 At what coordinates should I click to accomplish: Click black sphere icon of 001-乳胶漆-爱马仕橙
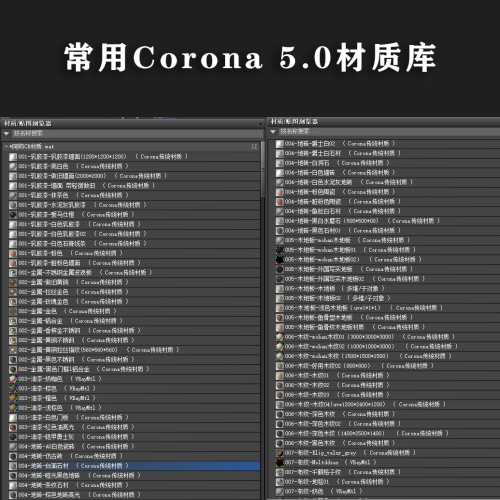coord(13,215)
